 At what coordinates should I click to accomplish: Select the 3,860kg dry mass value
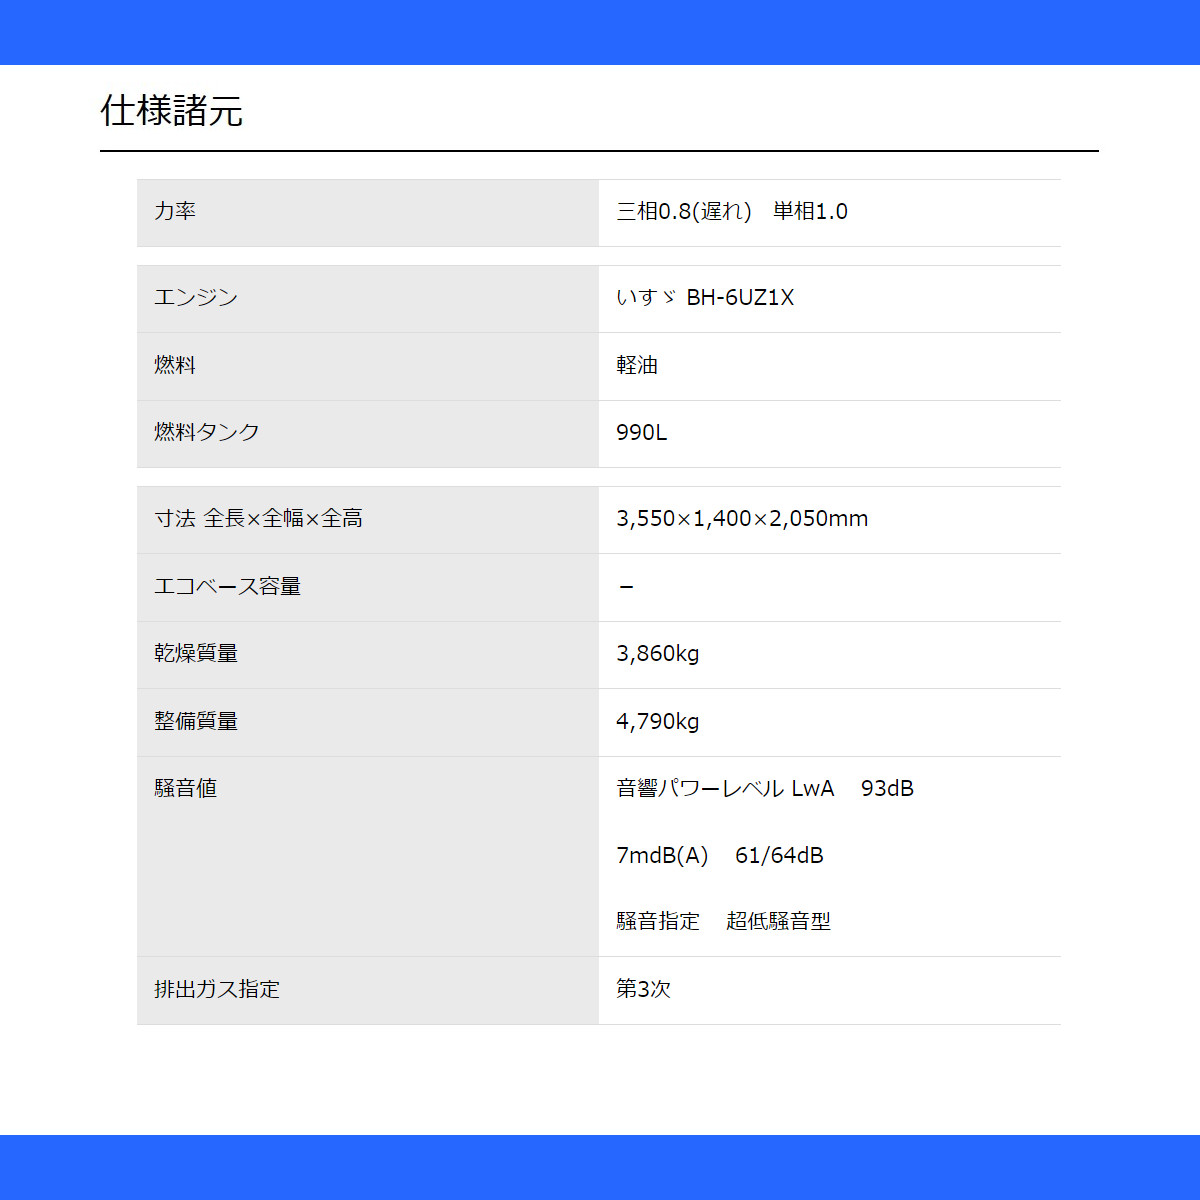pyautogui.click(x=658, y=653)
